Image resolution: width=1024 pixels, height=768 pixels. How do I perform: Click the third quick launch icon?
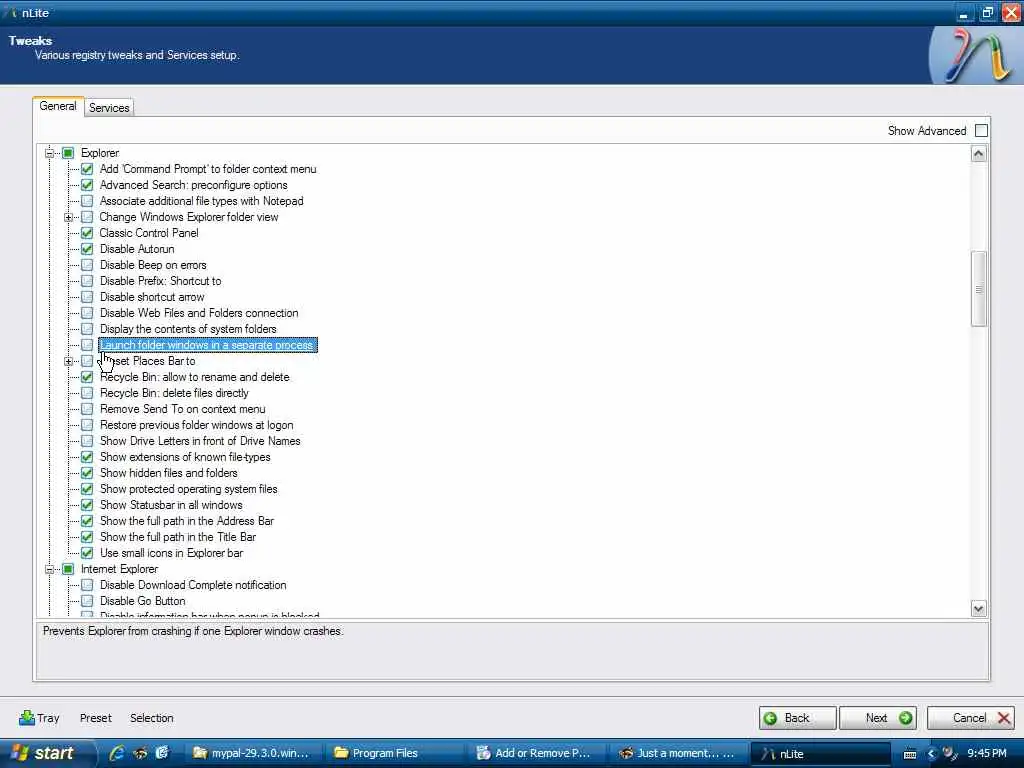(x=162, y=753)
